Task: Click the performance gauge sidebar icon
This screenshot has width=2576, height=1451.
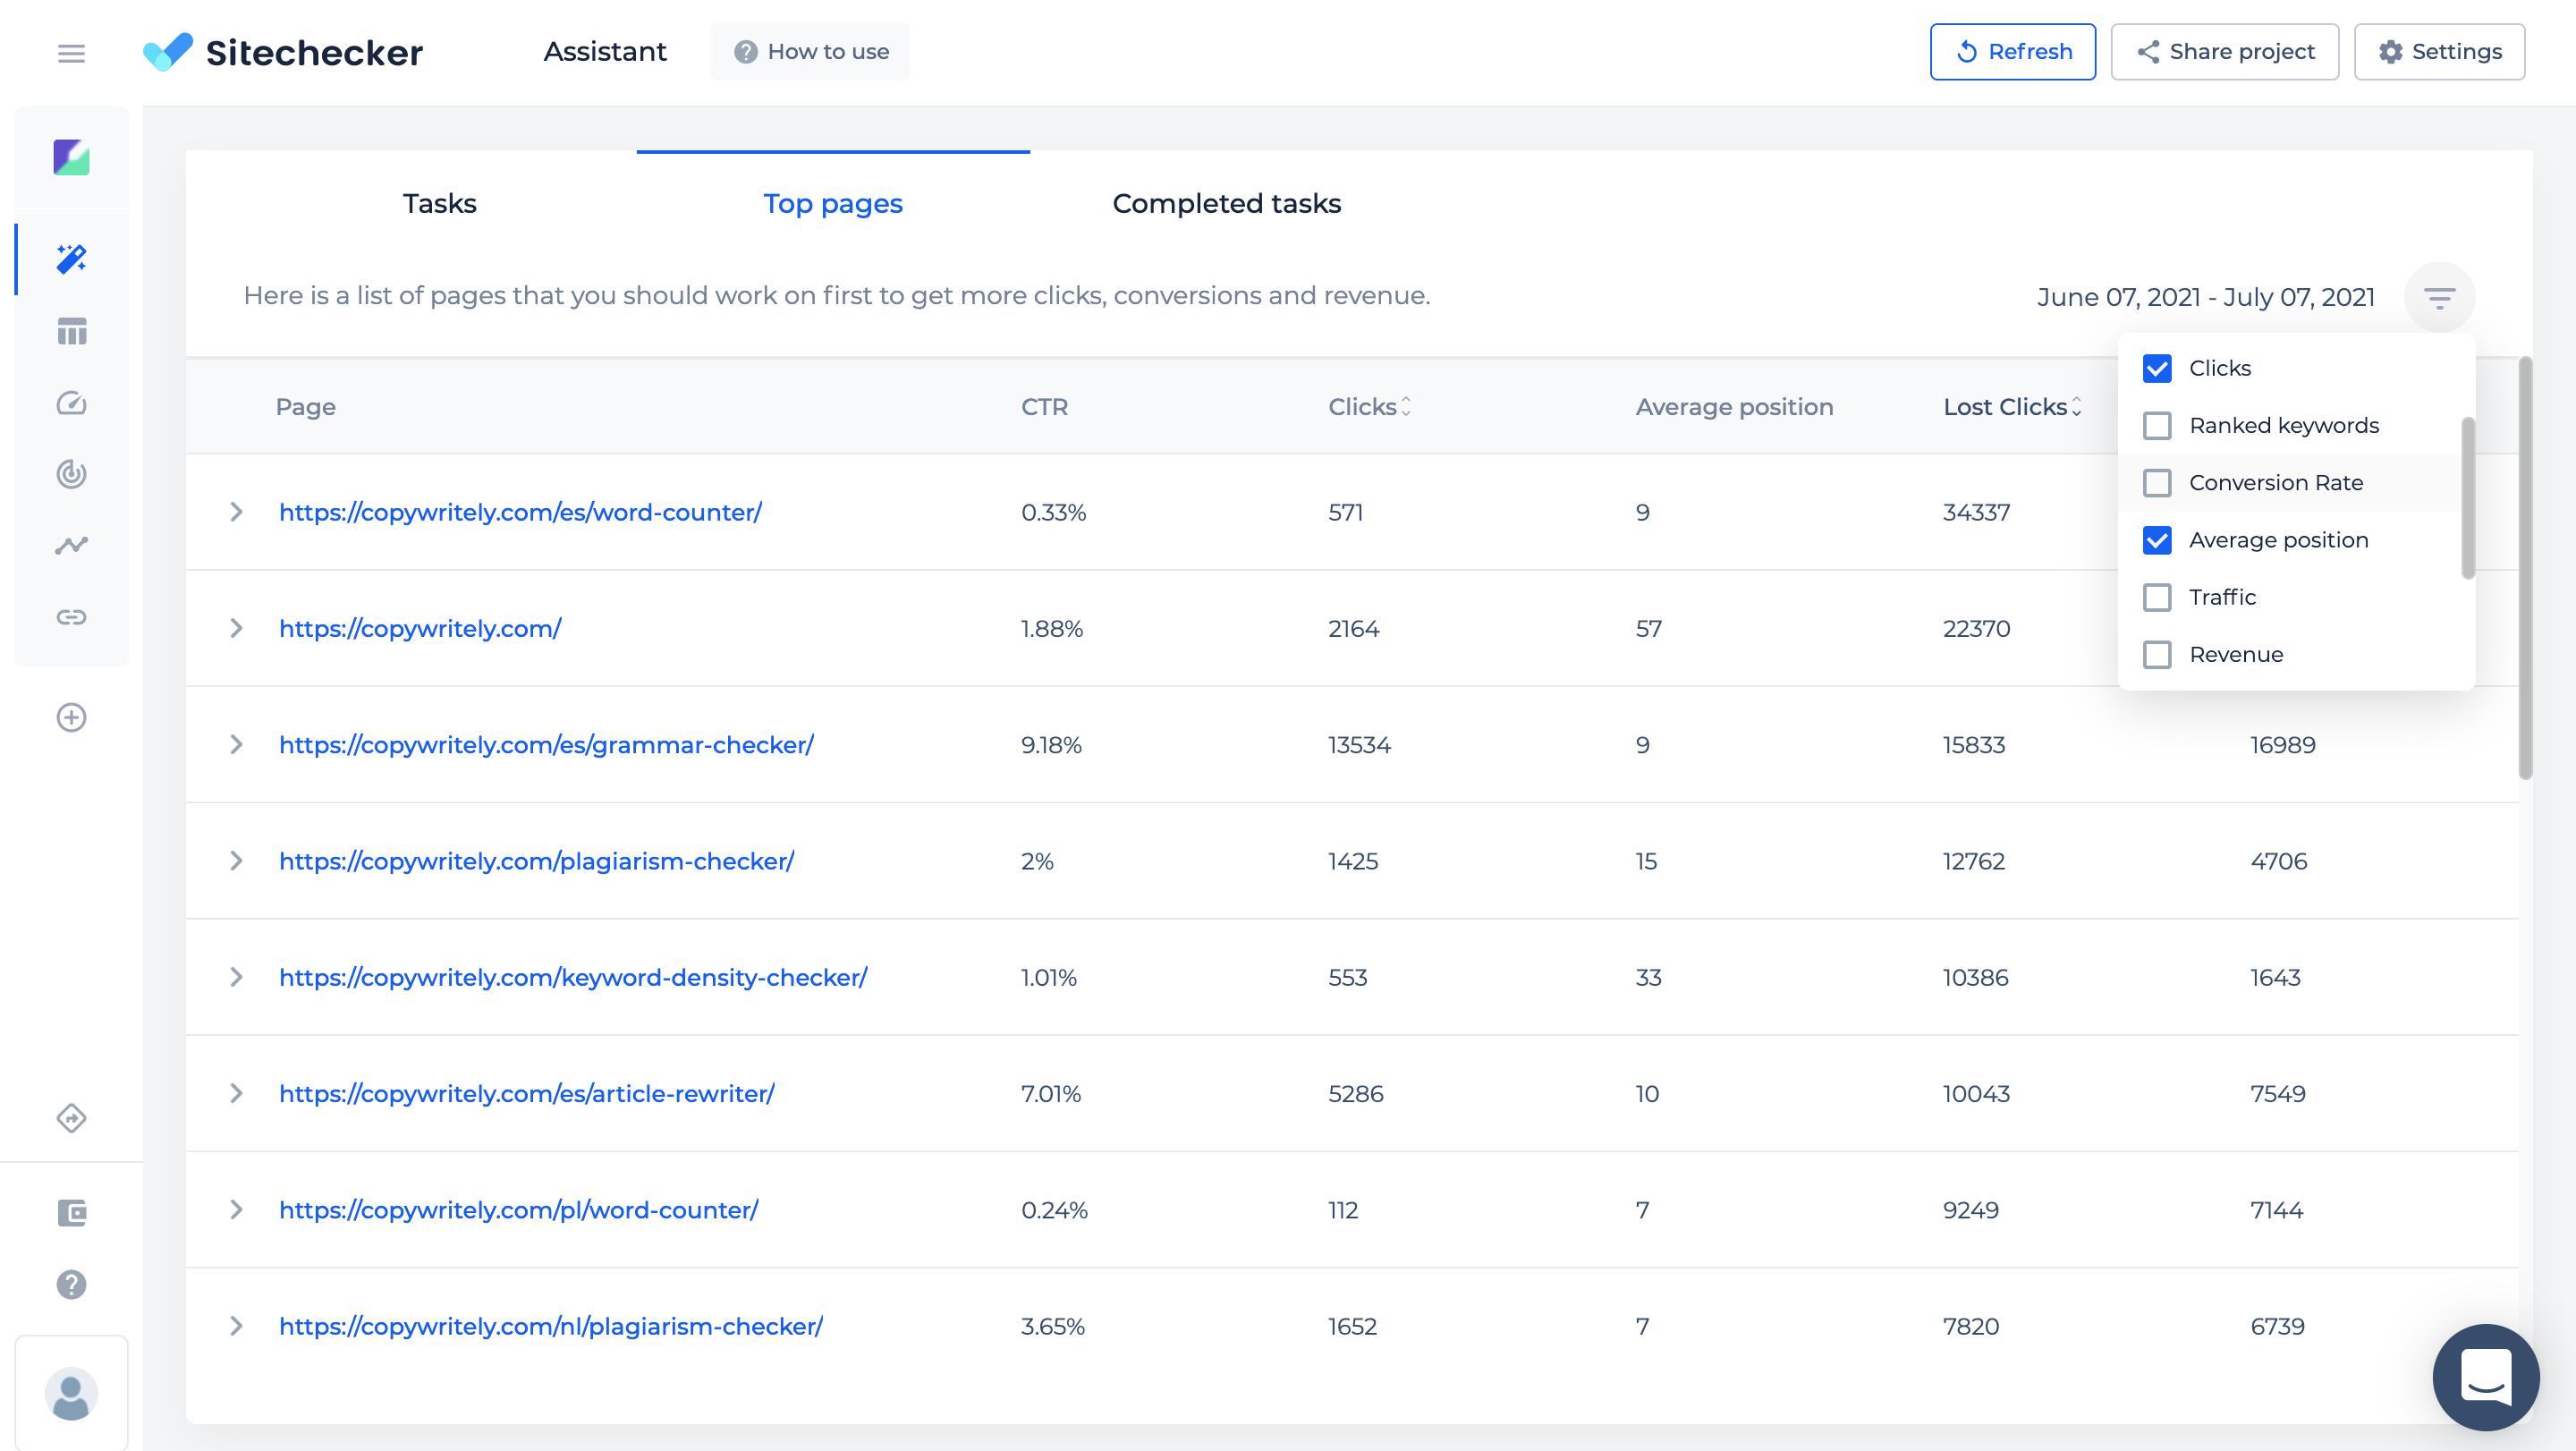Action: [71, 403]
